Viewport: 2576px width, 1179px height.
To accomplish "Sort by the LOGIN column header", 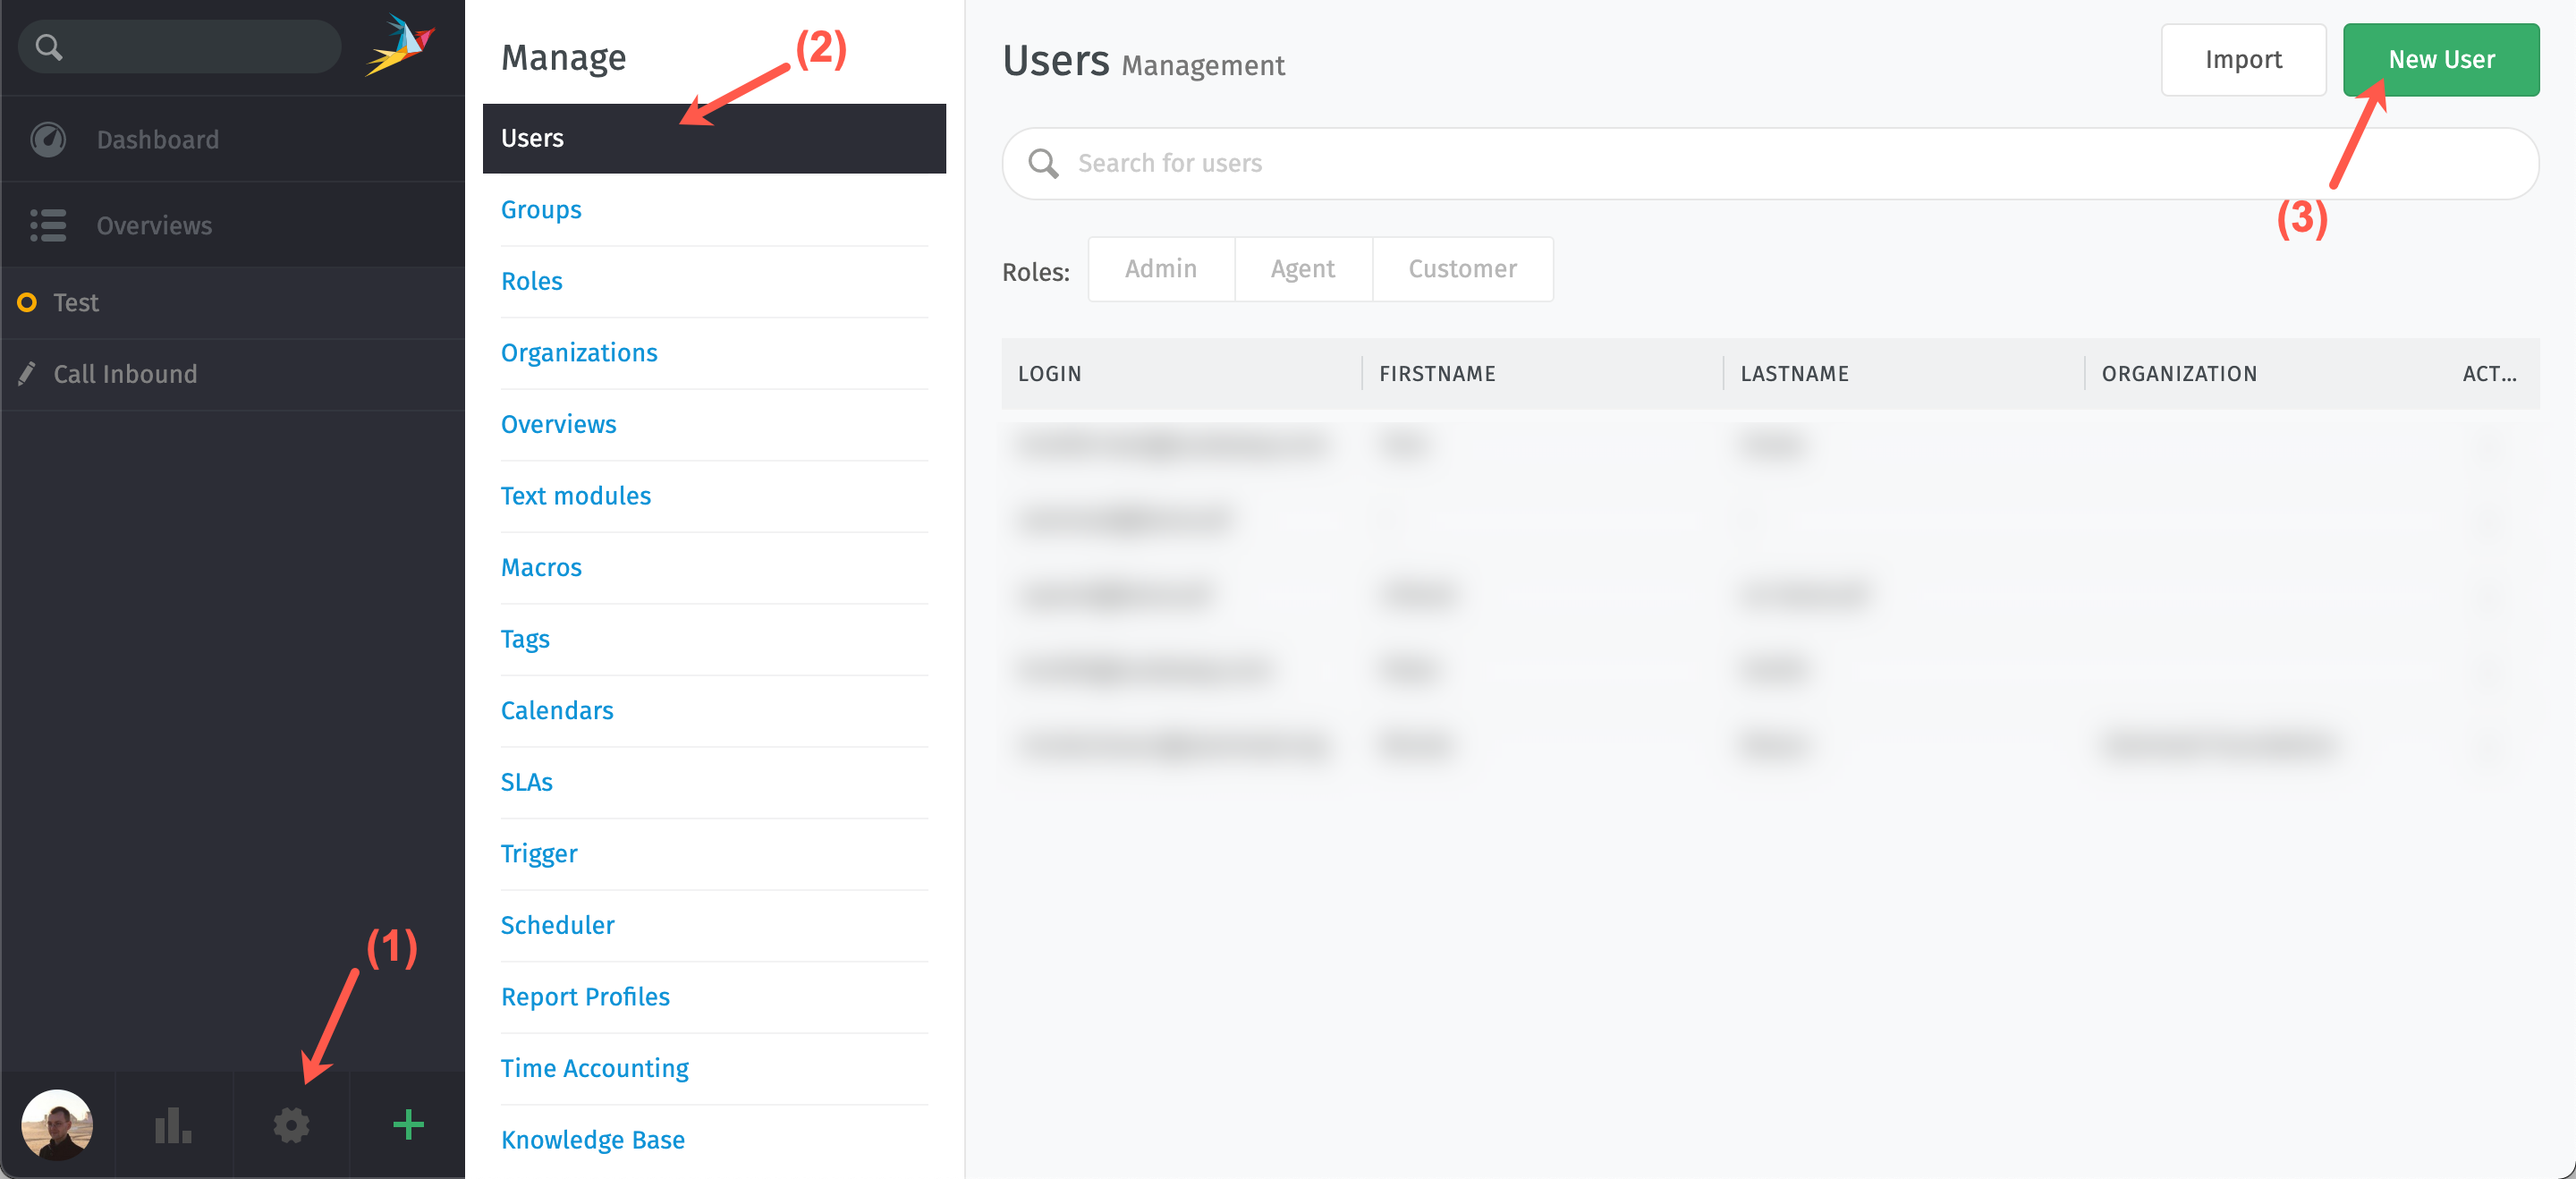I will 1050,374.
